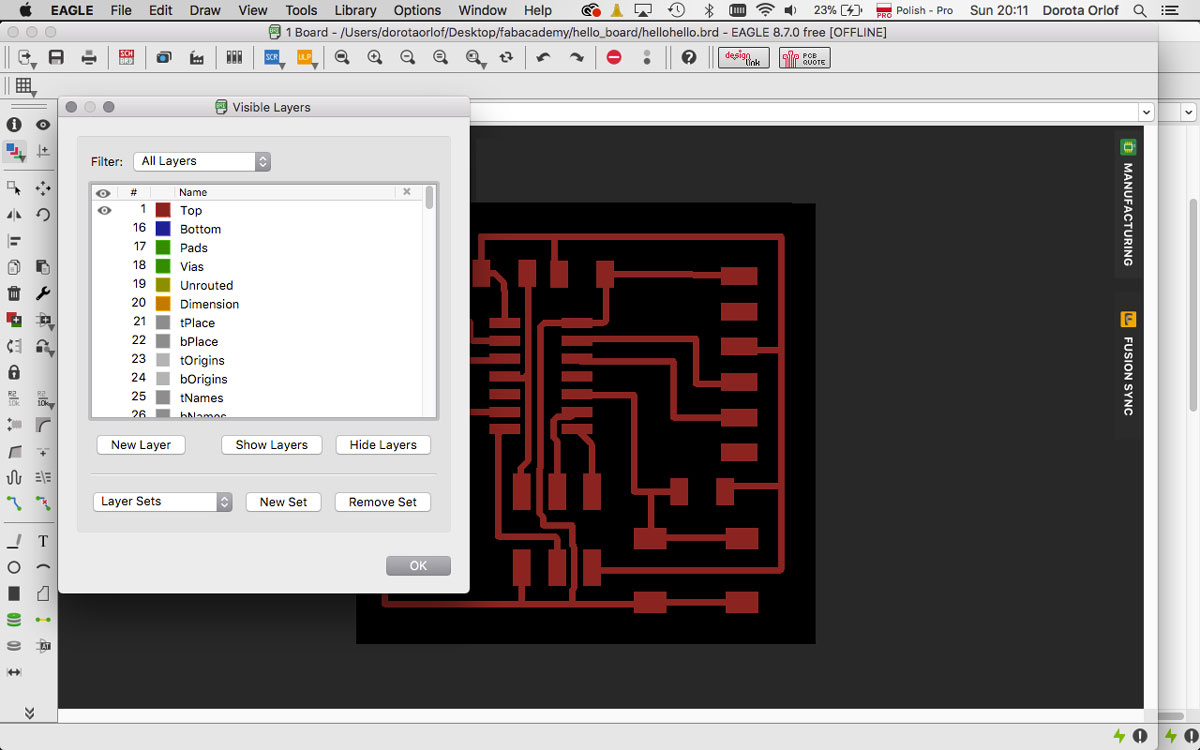Select the Route airwire tool
Image resolution: width=1200 pixels, height=750 pixels.
pyautogui.click(x=14, y=503)
